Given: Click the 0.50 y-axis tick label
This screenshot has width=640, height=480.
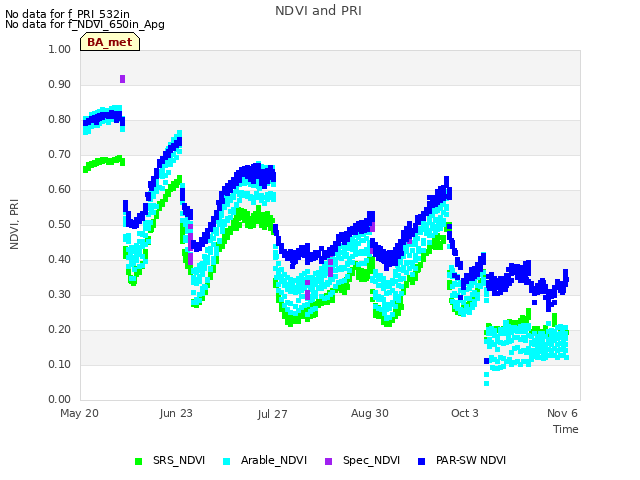Looking at the screenshot, I should [x=60, y=224].
